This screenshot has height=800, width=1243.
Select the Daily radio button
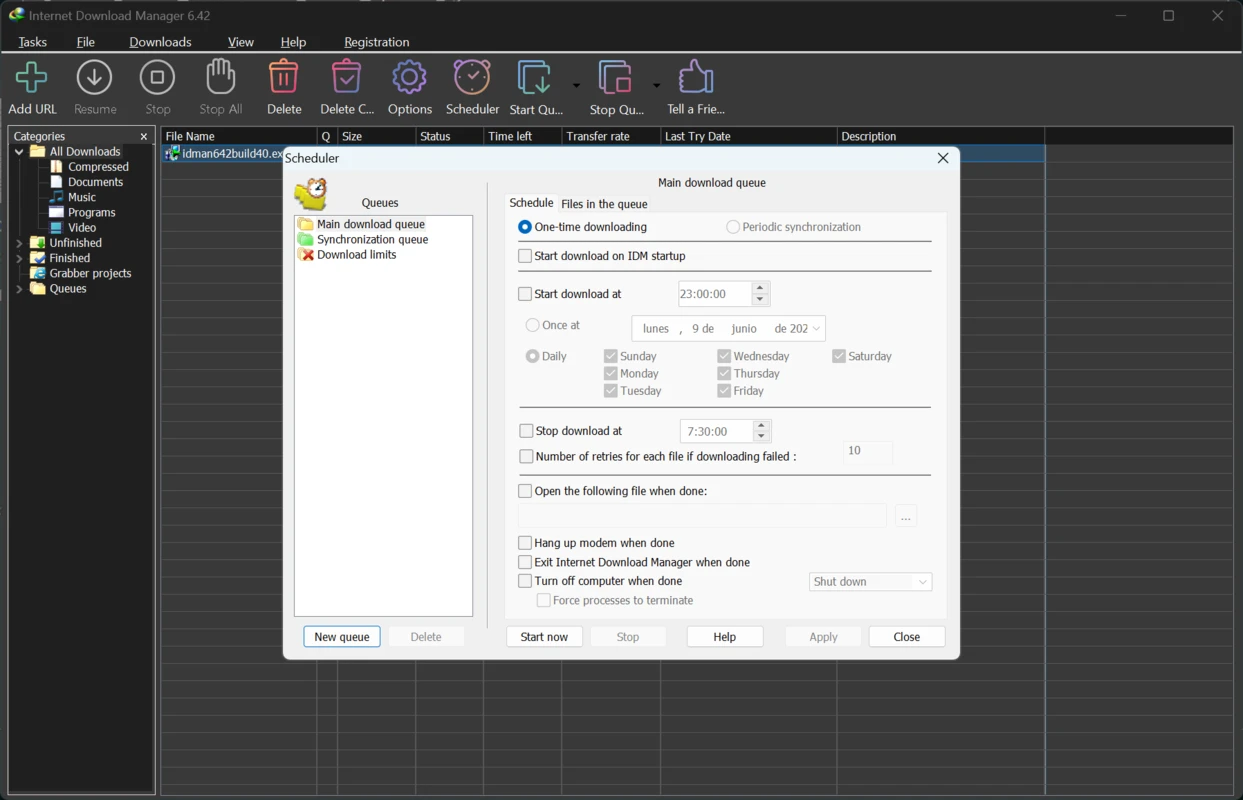pyautogui.click(x=532, y=356)
